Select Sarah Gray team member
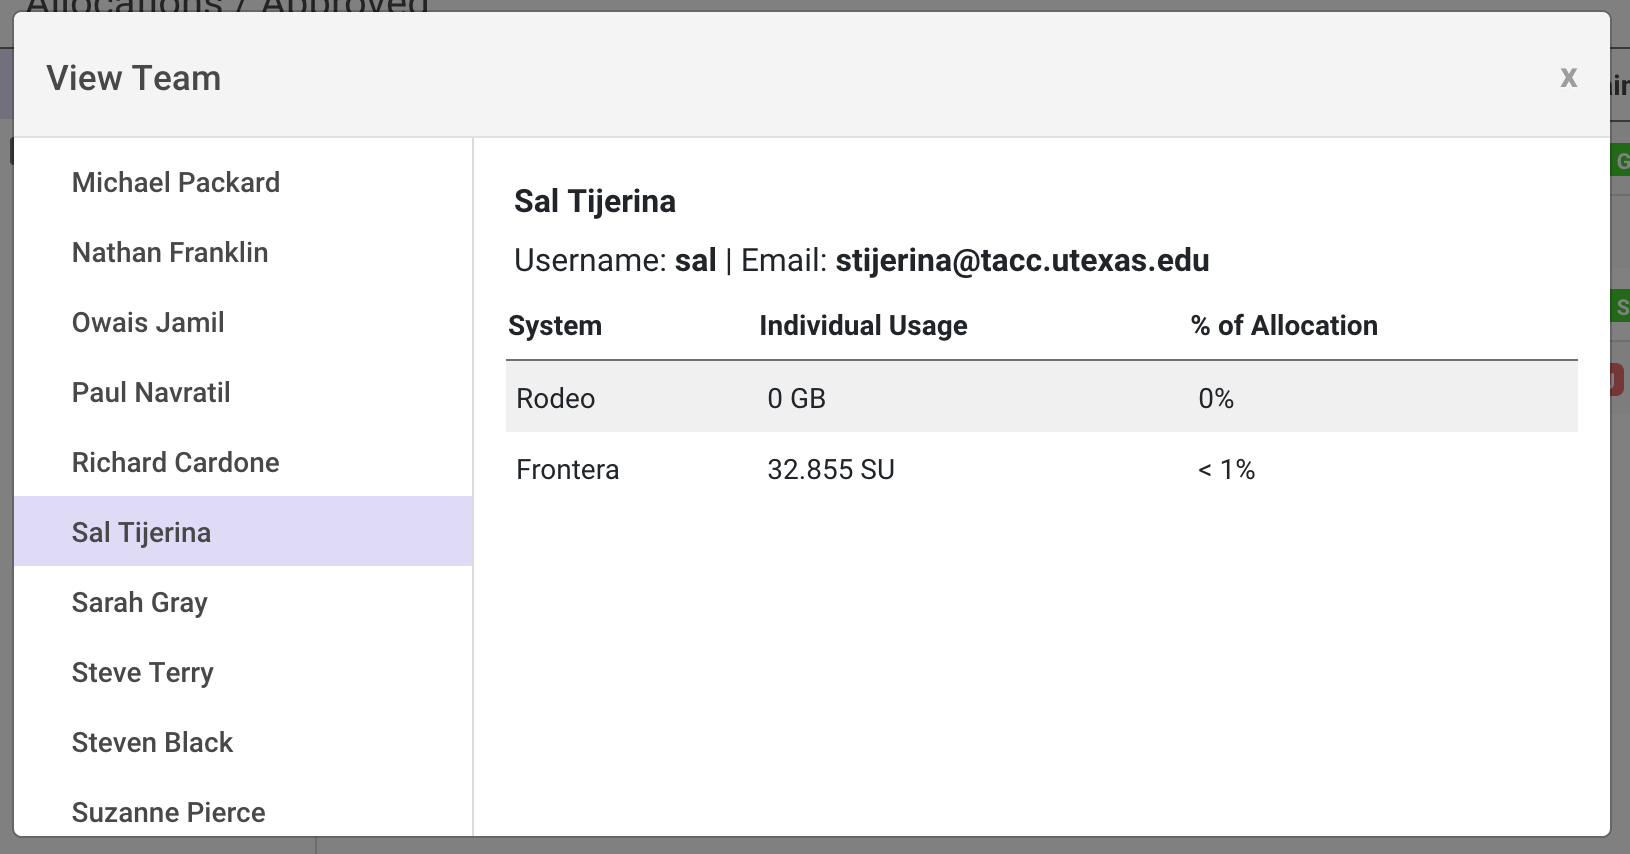 140,603
